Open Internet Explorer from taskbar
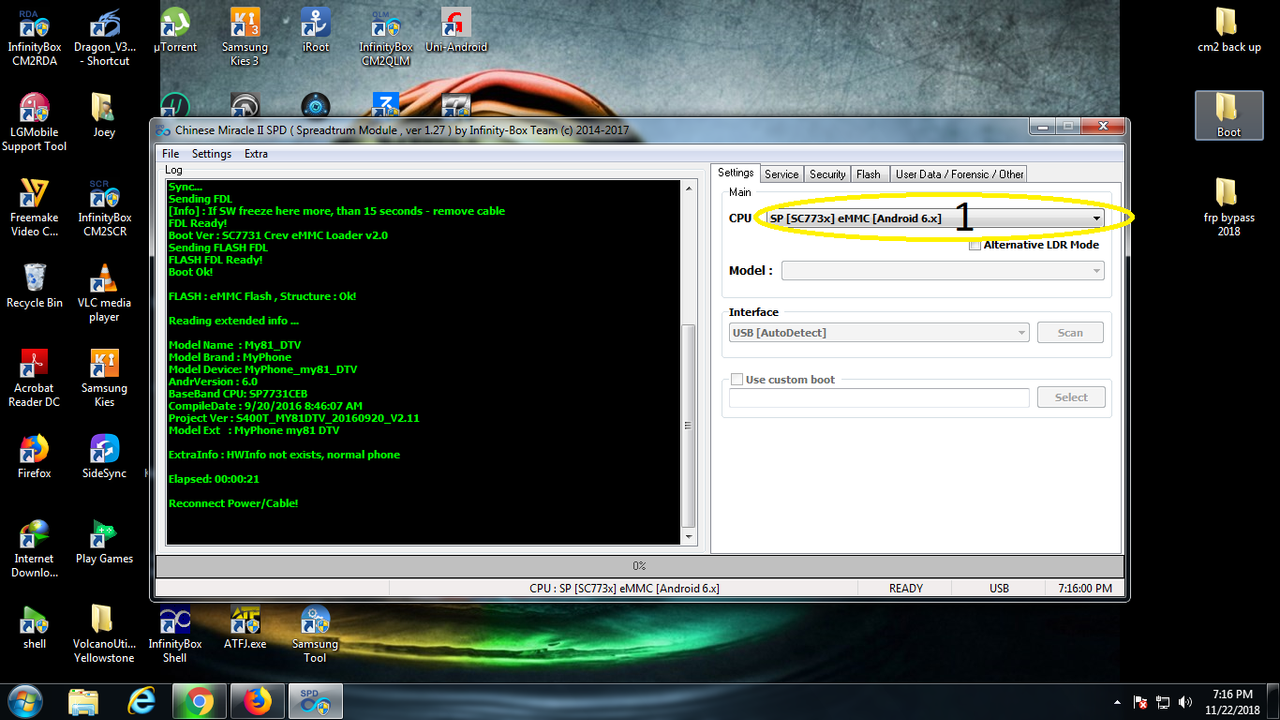The image size is (1280, 720). coord(142,702)
